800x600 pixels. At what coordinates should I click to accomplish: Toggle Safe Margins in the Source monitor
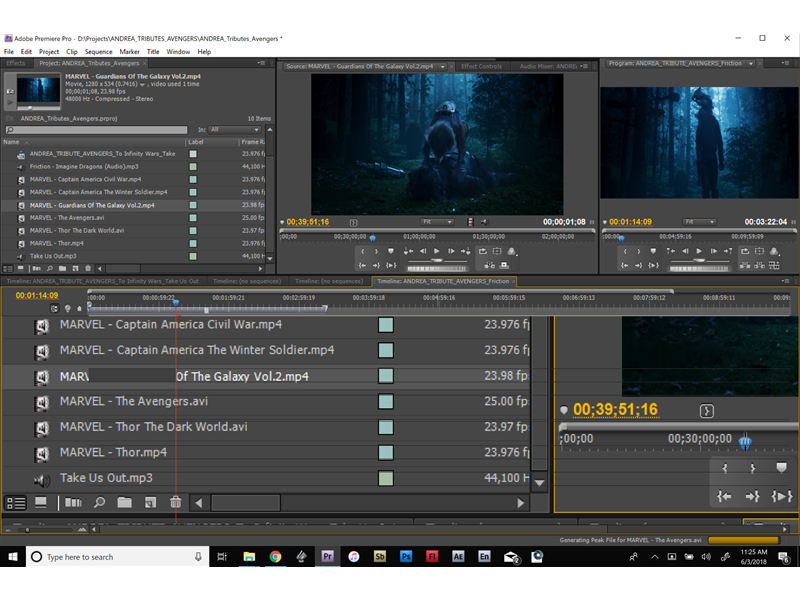coord(497,251)
